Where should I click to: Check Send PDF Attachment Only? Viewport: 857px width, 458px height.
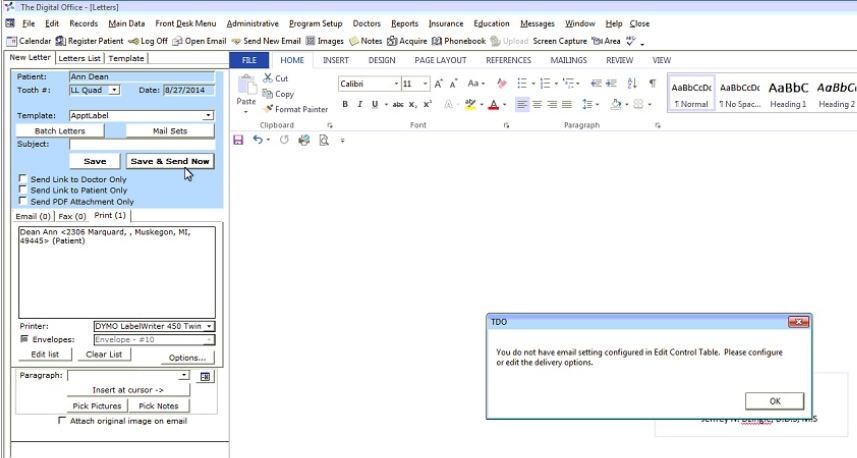[x=23, y=201]
